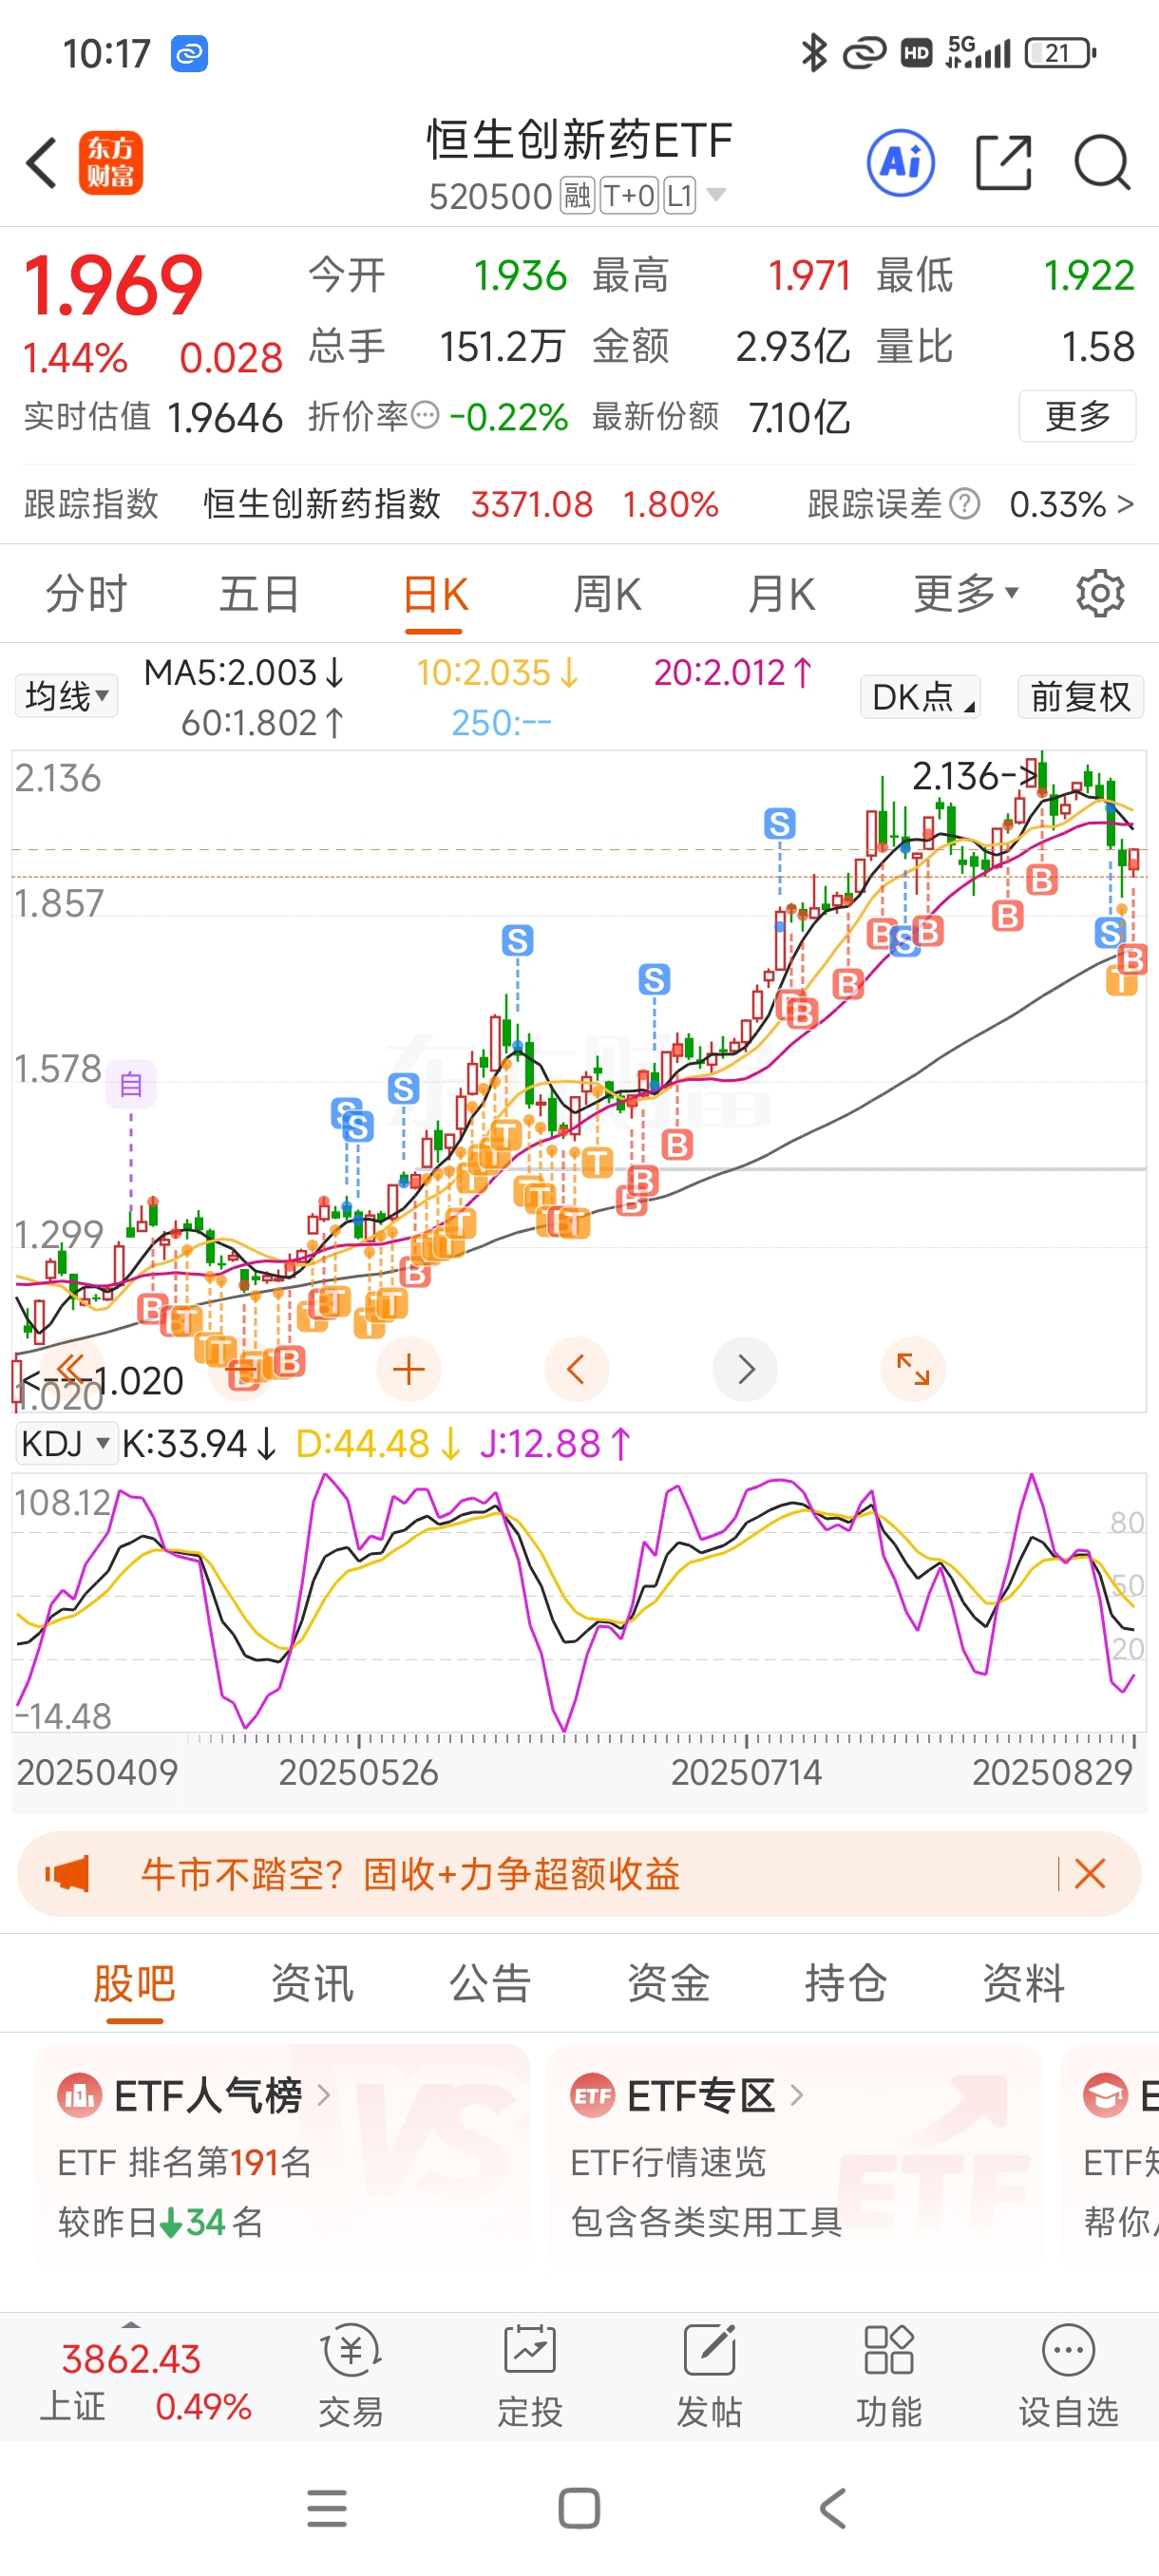Tap the share/export icon in the header
This screenshot has height=2576, width=1159.
click(1003, 162)
